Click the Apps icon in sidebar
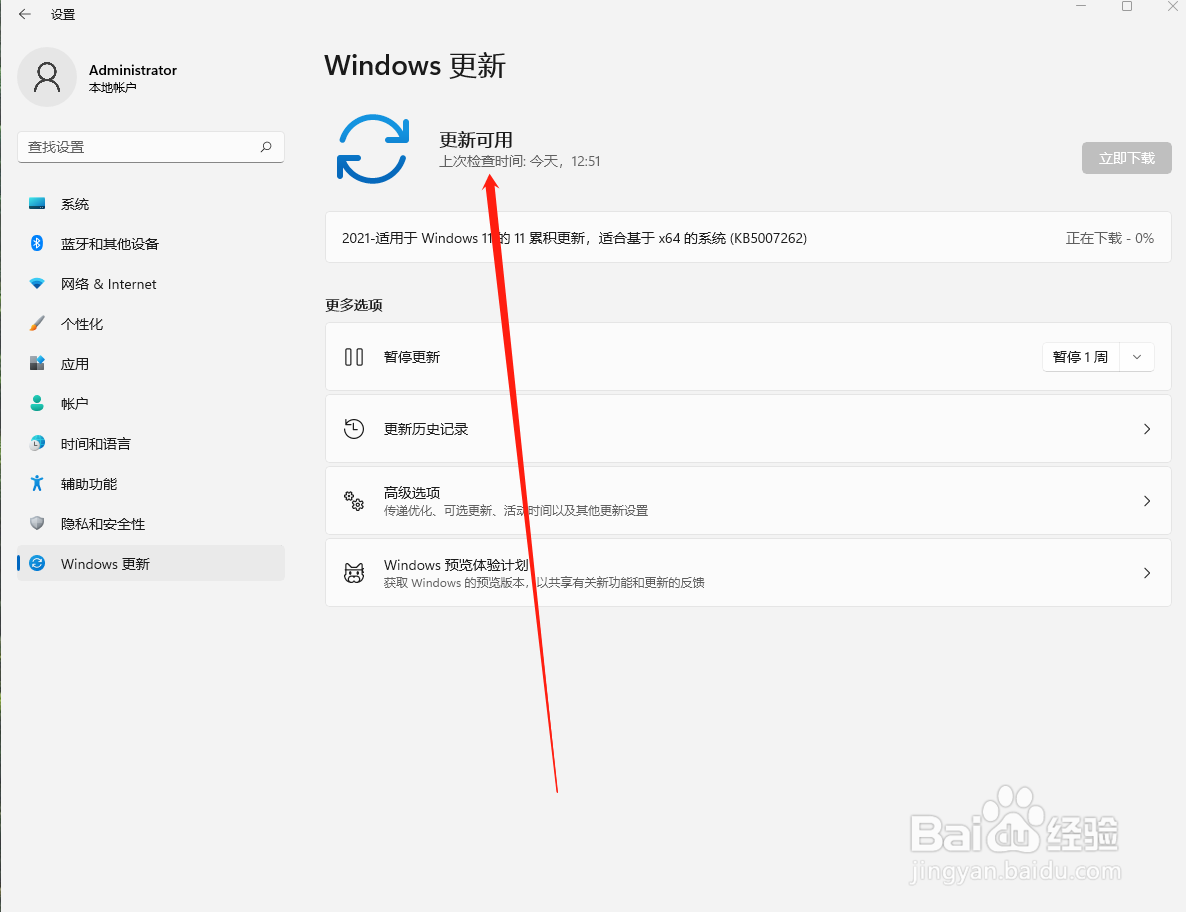 pyautogui.click(x=37, y=364)
